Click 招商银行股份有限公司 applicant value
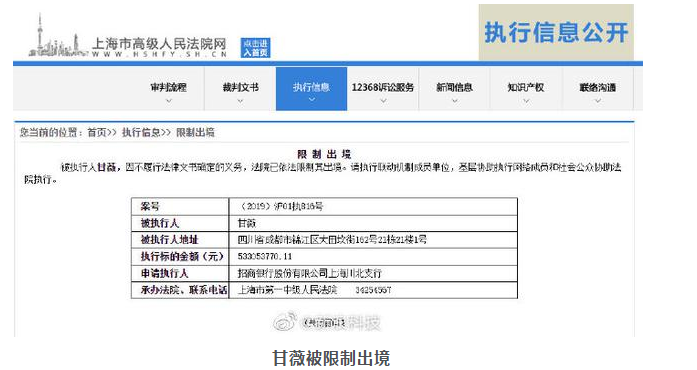 pos(309,273)
